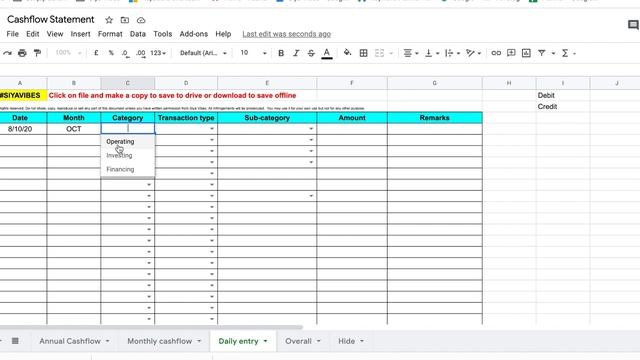Click the print icon

coord(22,53)
